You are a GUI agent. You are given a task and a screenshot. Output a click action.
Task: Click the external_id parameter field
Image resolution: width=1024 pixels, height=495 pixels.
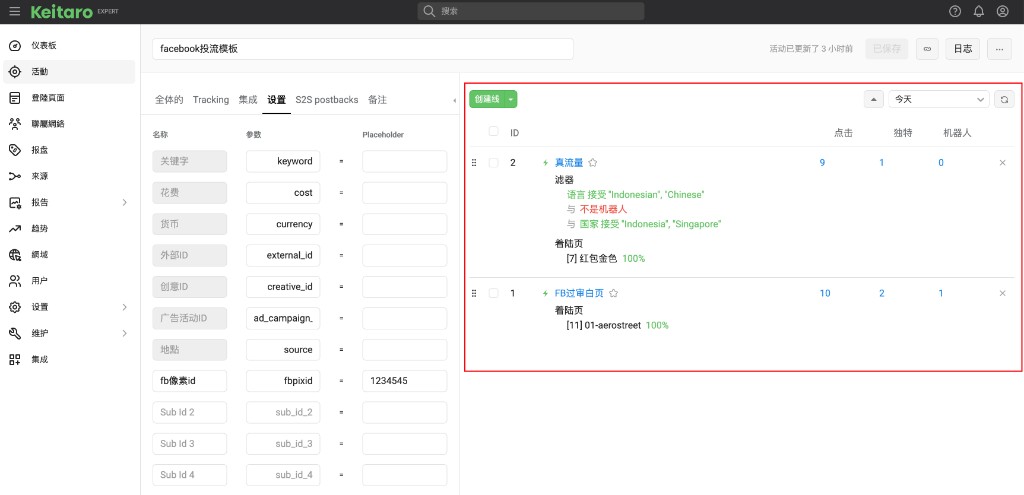tap(283, 255)
